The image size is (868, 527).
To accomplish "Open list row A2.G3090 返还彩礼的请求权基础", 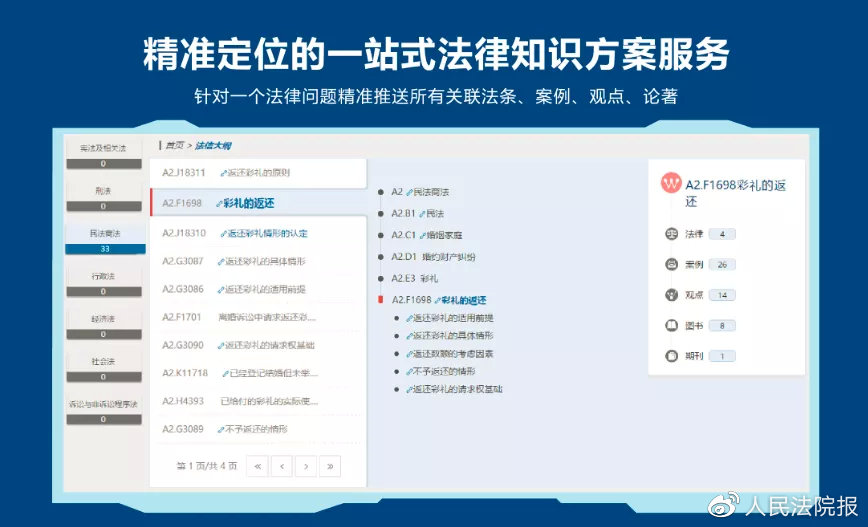I will point(258,345).
